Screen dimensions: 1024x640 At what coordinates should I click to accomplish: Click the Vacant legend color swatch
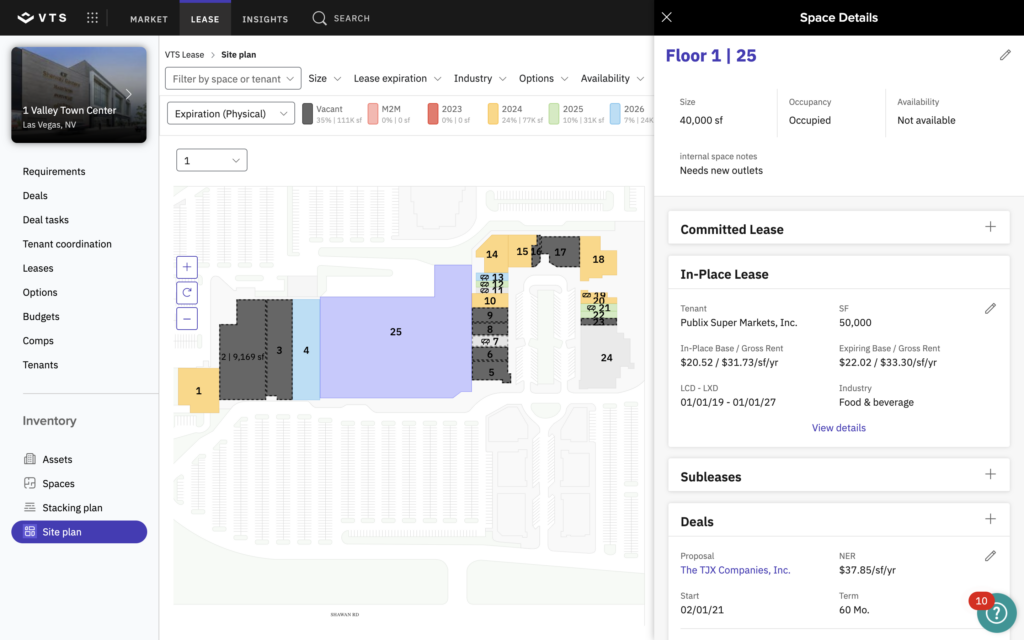[308, 114]
